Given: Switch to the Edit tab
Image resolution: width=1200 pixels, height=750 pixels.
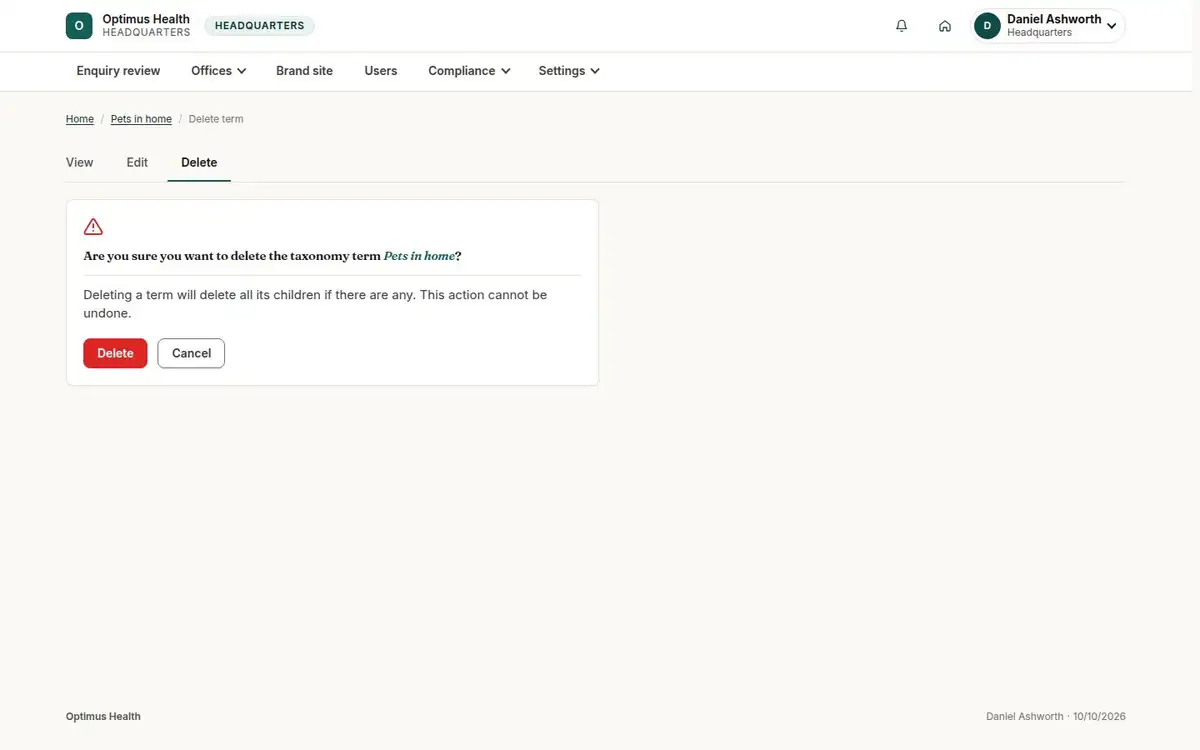Looking at the screenshot, I should point(137,162).
